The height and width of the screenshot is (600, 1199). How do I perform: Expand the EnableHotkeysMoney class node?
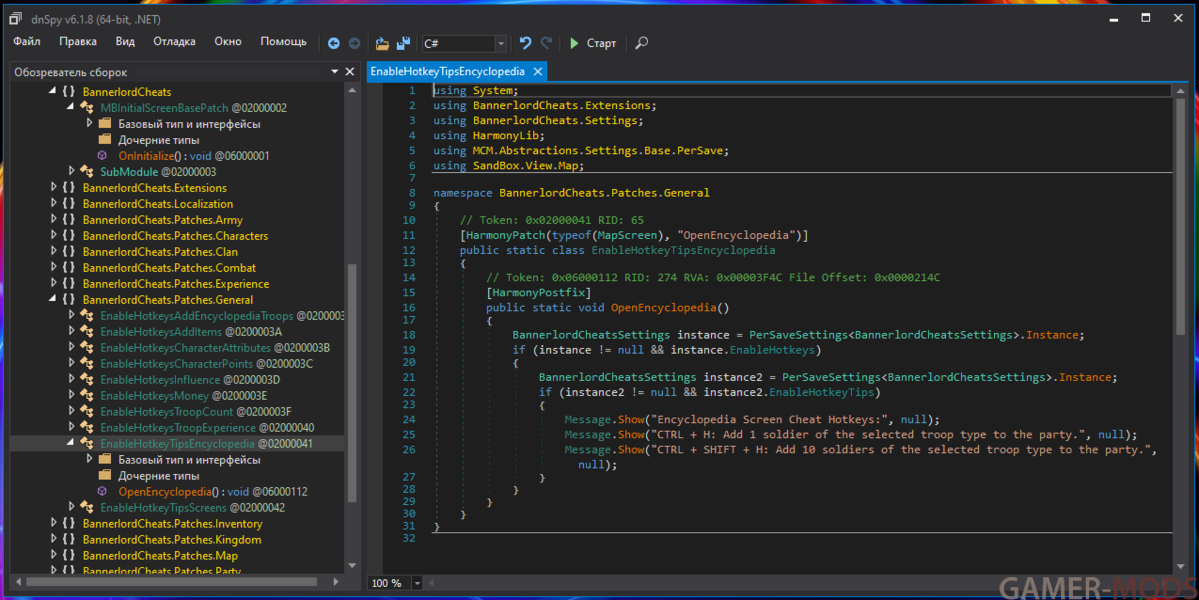pyautogui.click(x=71, y=395)
